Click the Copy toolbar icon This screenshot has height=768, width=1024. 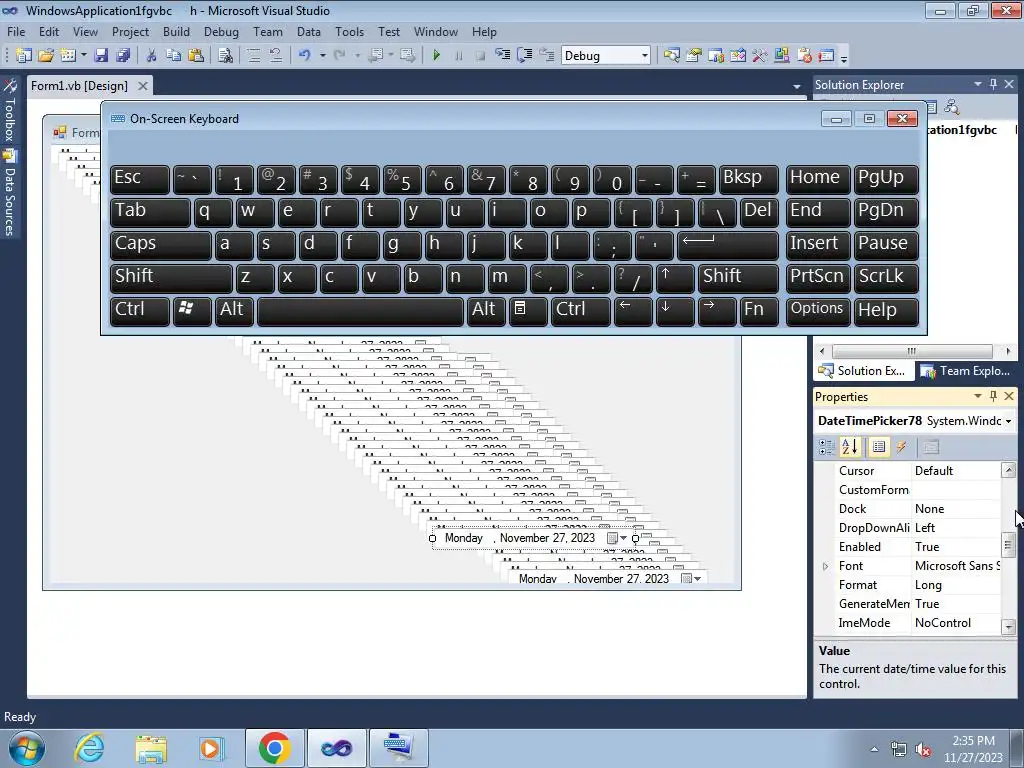click(173, 56)
